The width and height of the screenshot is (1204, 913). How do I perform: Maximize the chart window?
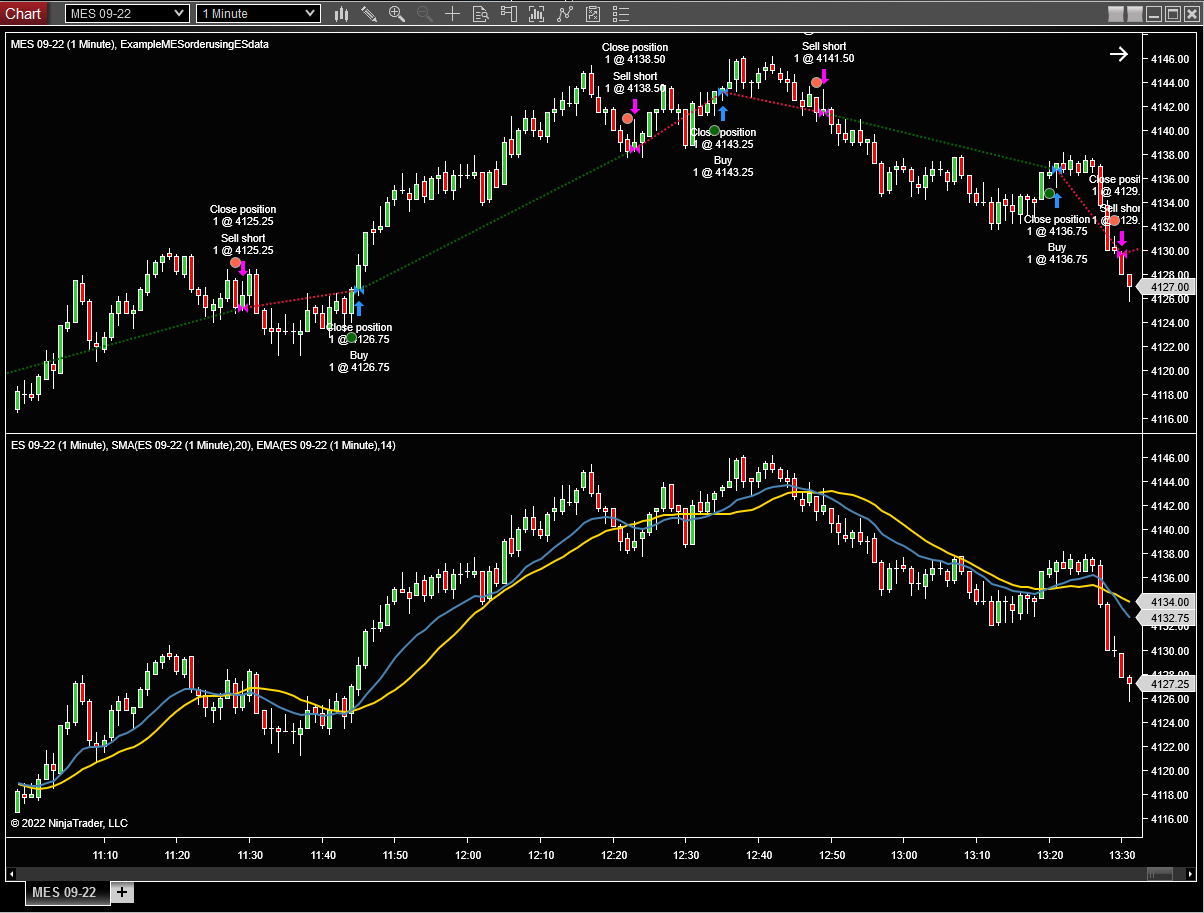[1171, 14]
